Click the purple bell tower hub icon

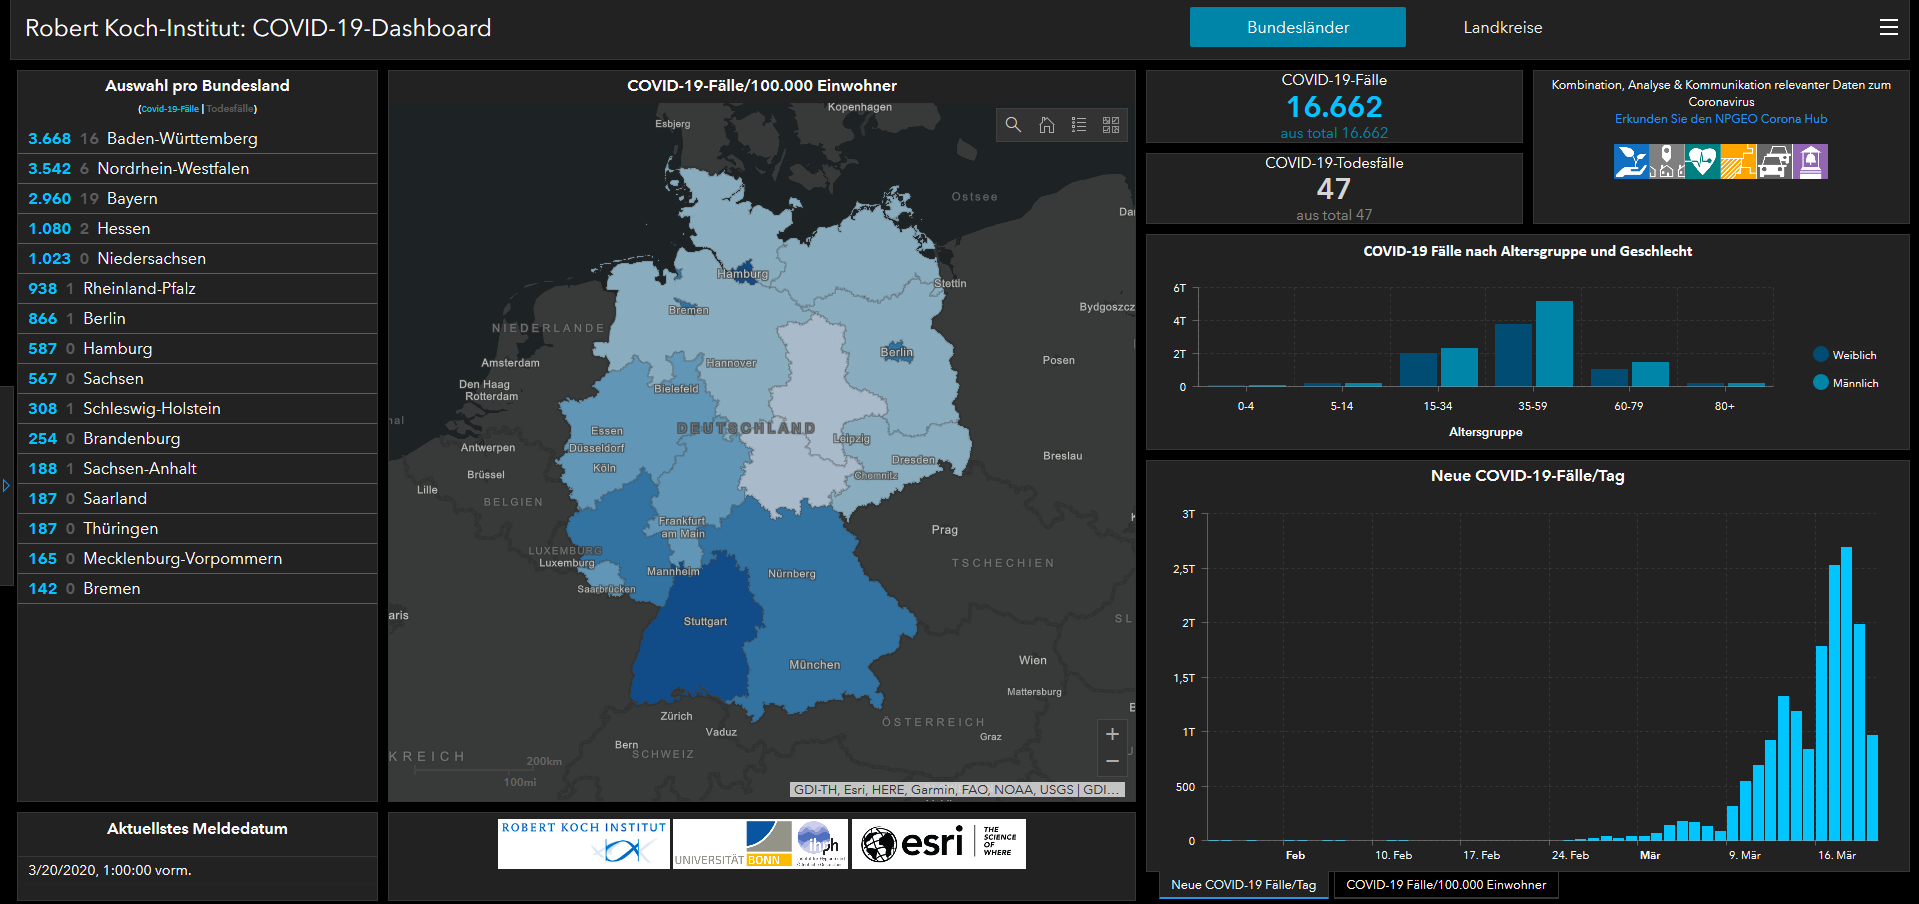click(1810, 161)
